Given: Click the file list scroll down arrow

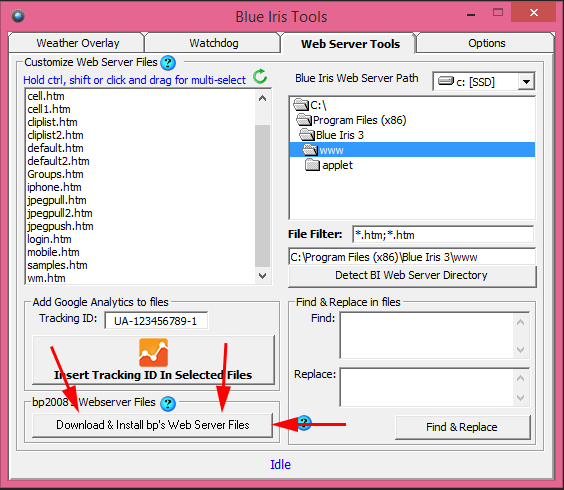Looking at the screenshot, I should pos(263,276).
